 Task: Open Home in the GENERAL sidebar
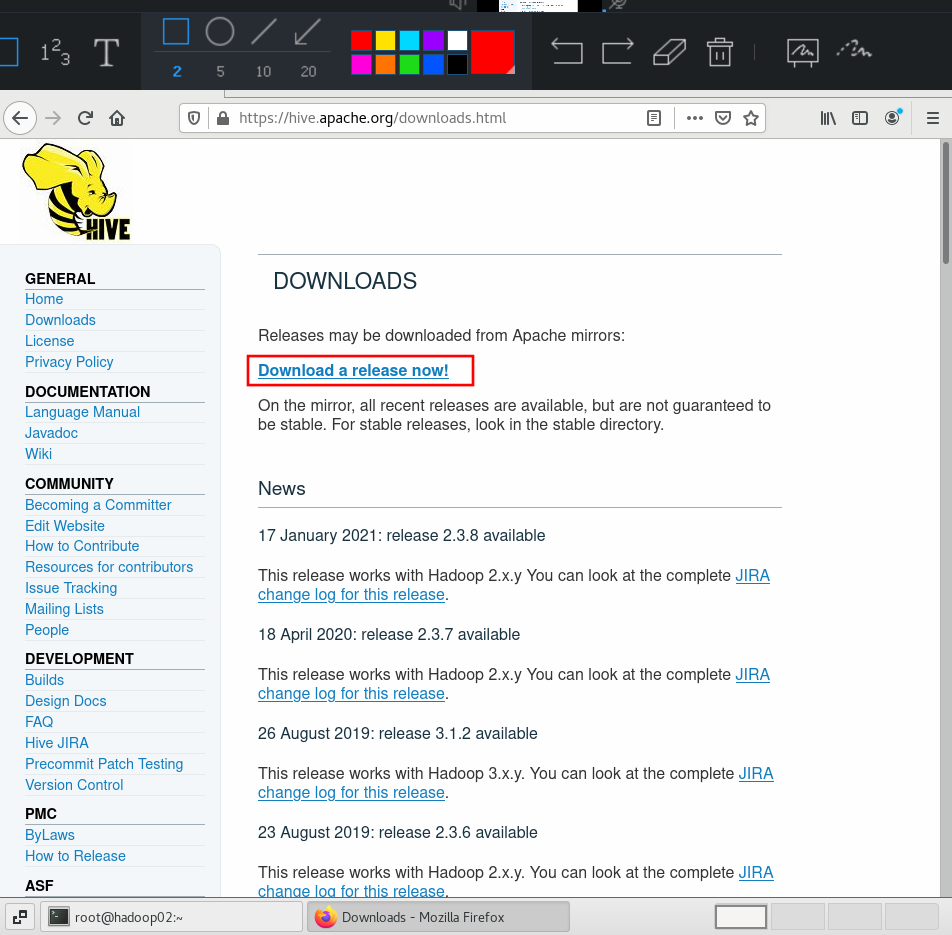tap(44, 299)
